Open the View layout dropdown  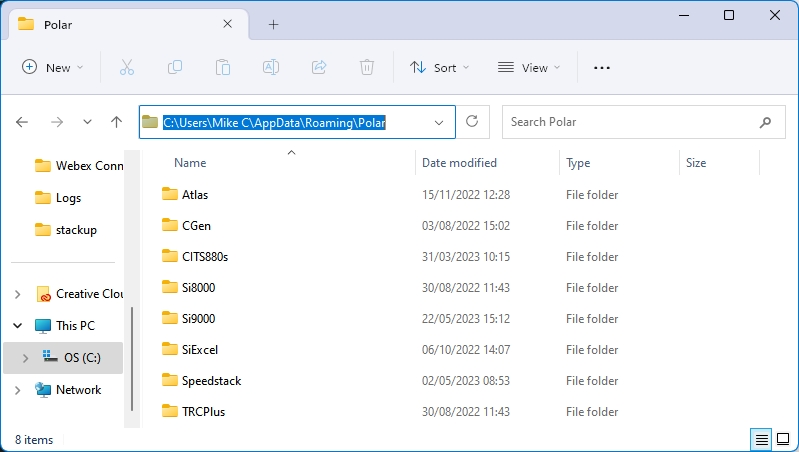[529, 67]
